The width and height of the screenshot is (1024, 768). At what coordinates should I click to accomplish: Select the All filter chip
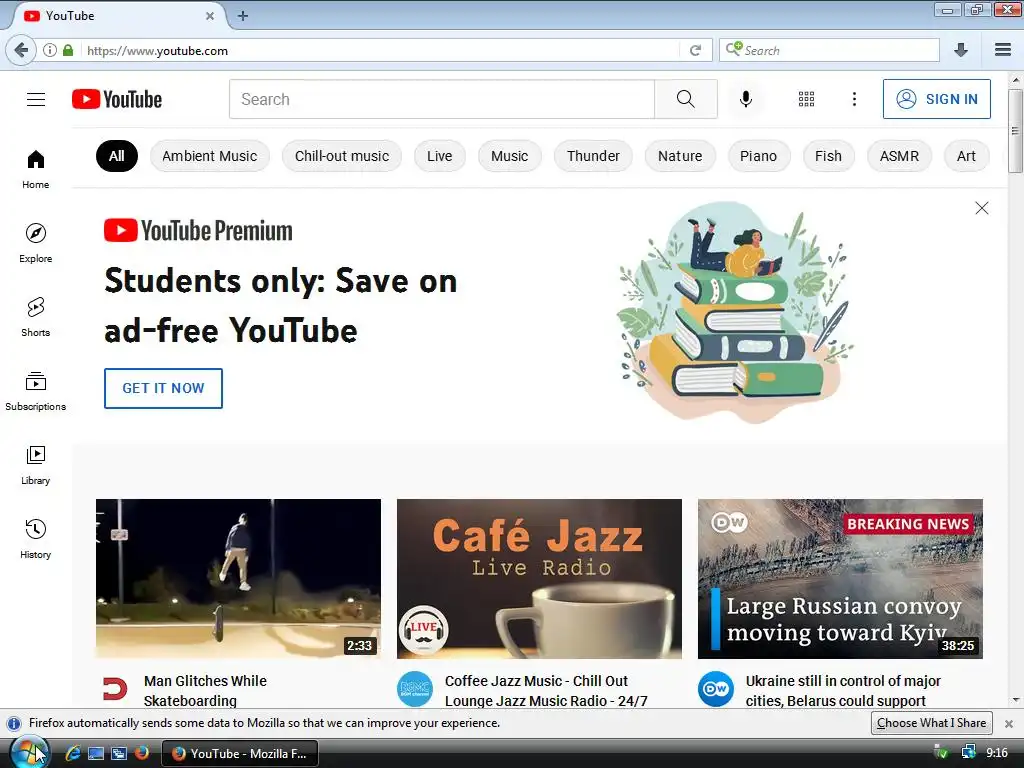click(x=117, y=156)
